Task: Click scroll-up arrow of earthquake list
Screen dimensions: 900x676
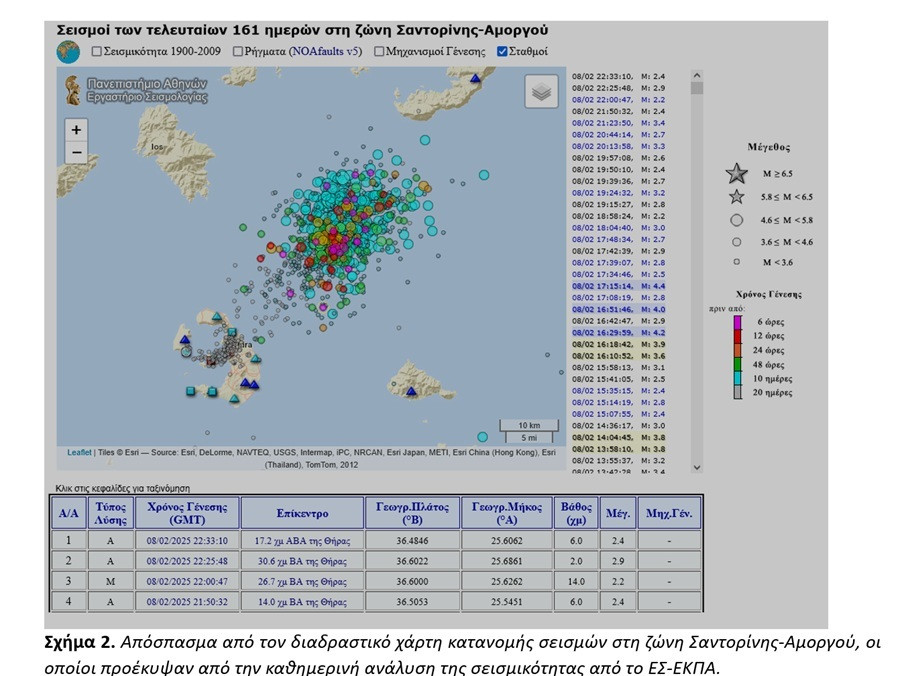Action: tap(697, 75)
